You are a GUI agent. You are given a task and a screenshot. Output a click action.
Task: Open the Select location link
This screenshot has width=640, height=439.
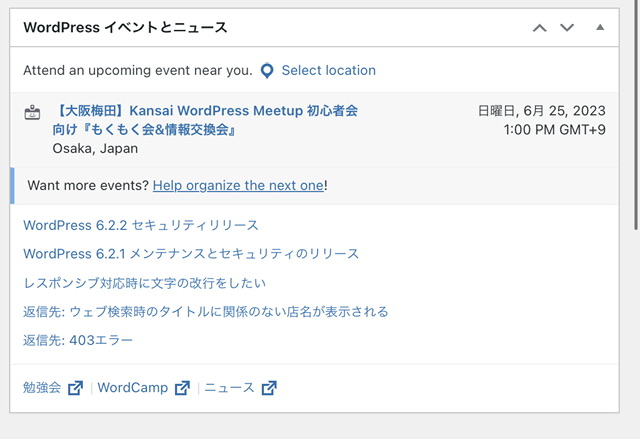[x=328, y=71]
